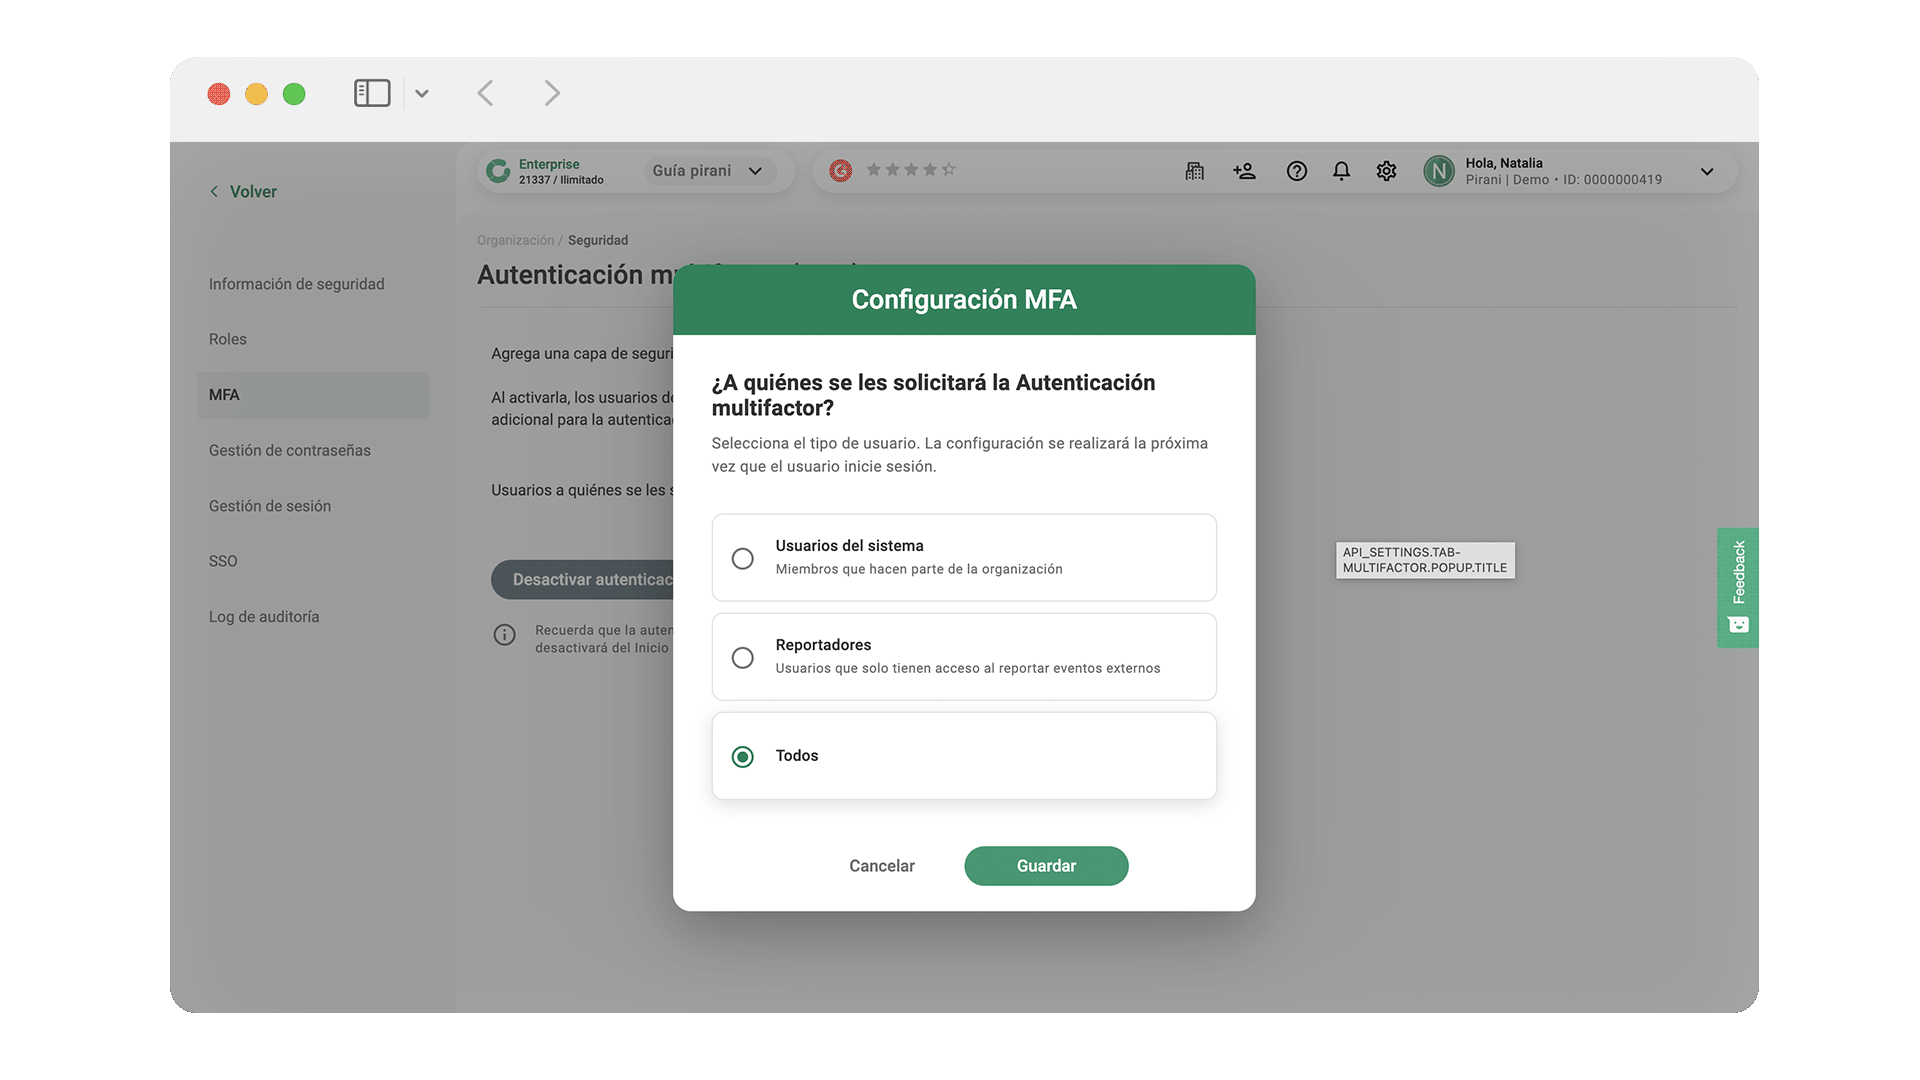Image resolution: width=1920 pixels, height=1080 pixels.
Task: Select the Todos radio option
Action: [742, 756]
